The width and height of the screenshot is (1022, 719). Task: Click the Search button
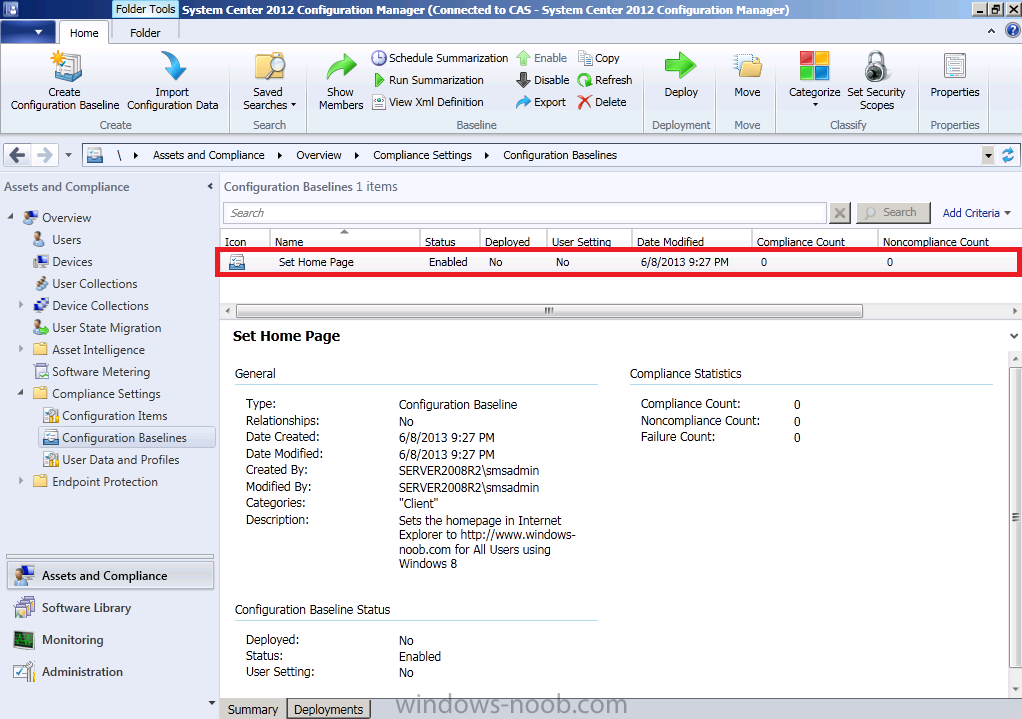(x=893, y=213)
